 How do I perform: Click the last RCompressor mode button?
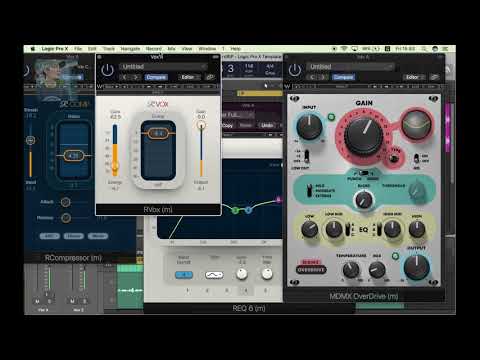click(98, 236)
